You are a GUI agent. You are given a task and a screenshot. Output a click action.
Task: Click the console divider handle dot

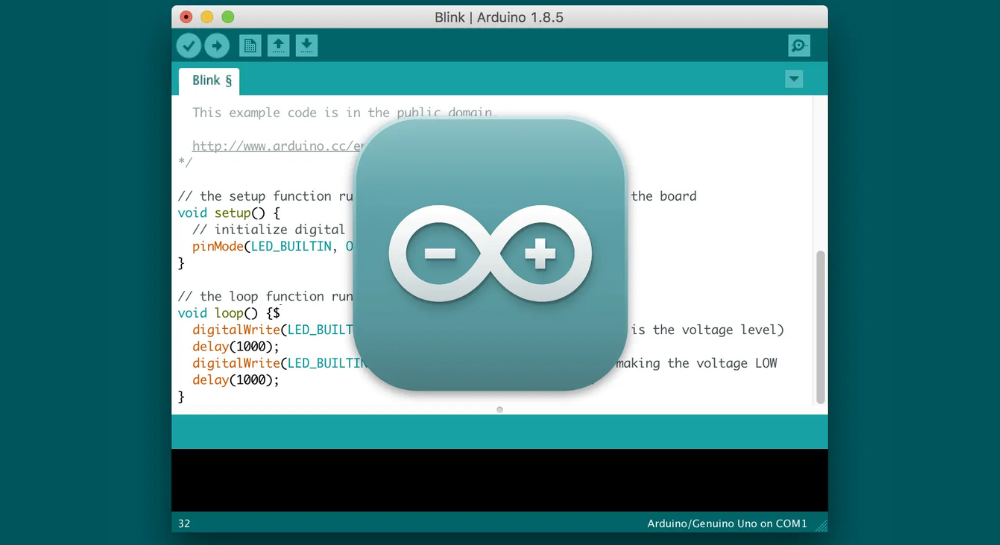[x=499, y=410]
